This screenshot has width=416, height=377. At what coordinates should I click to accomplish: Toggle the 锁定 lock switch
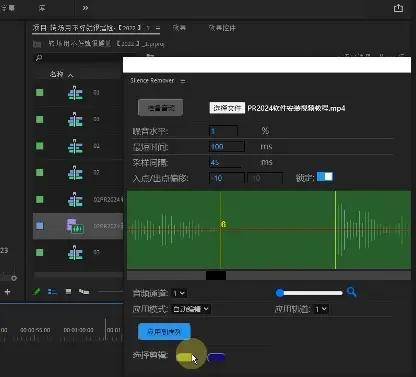click(x=325, y=177)
